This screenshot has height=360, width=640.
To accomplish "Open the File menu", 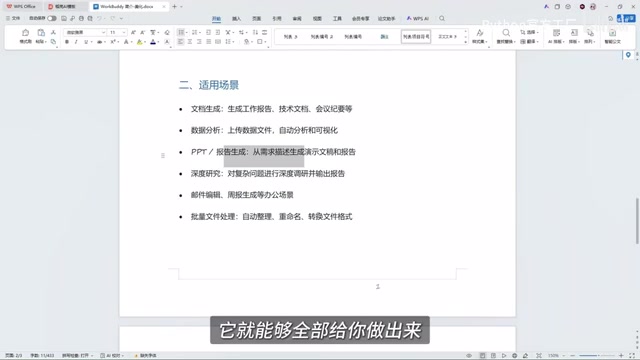I will tap(13, 18).
